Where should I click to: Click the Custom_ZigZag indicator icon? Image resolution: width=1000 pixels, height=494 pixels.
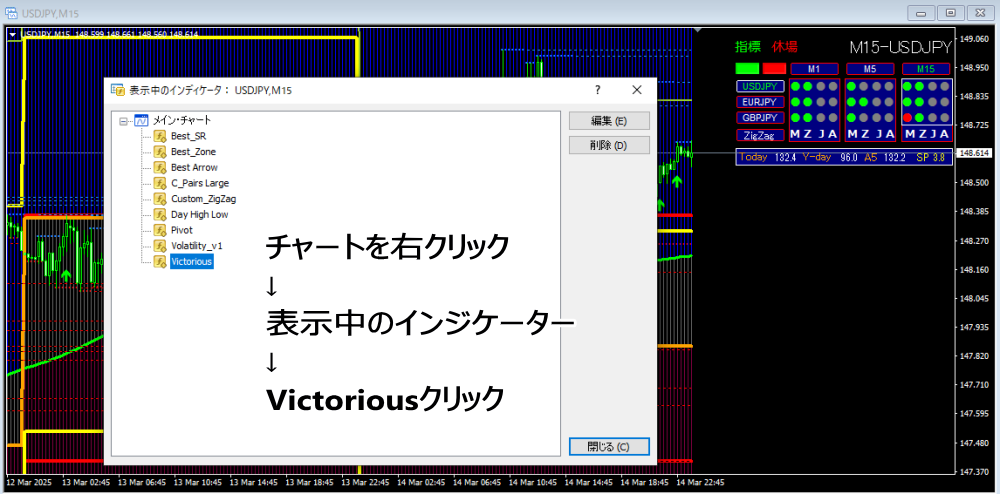point(160,199)
